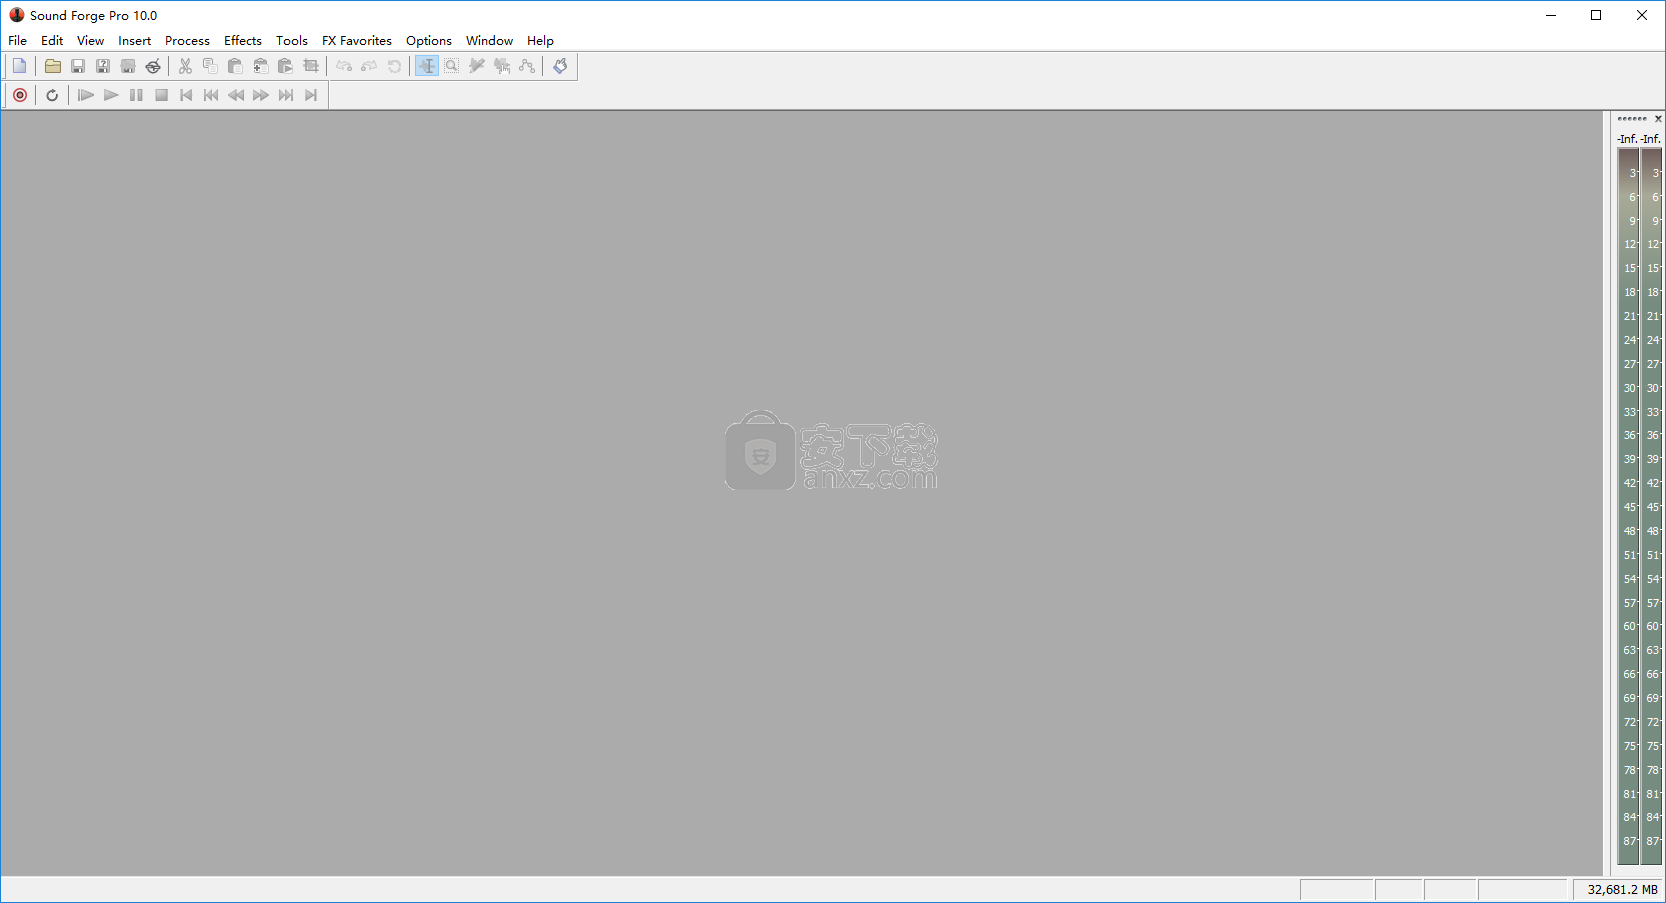Open the Window menu

489,41
